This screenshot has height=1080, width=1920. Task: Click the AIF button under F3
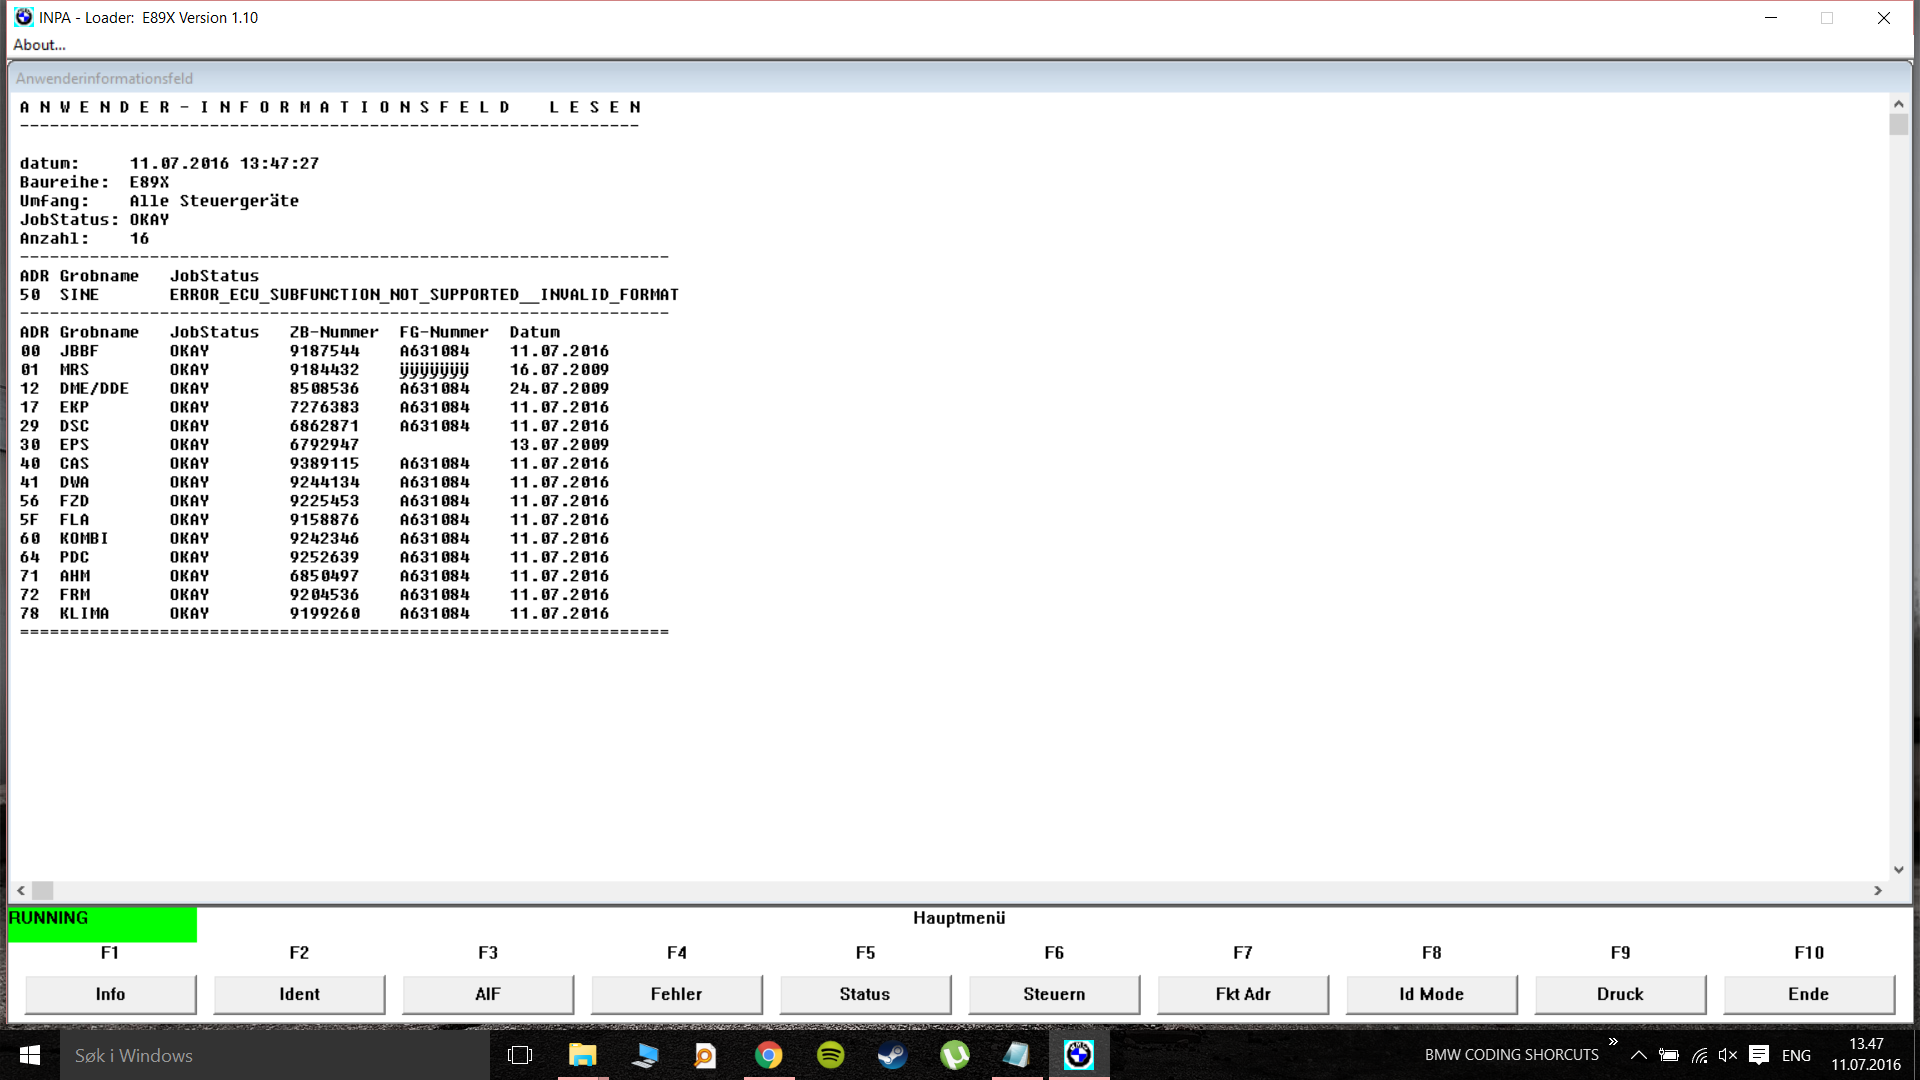click(x=488, y=994)
